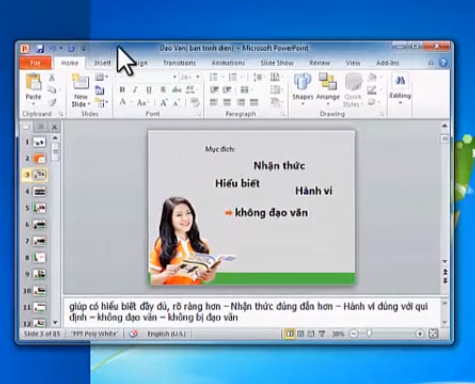Click the fit slide to window icon
475x384 pixels.
click(433, 333)
